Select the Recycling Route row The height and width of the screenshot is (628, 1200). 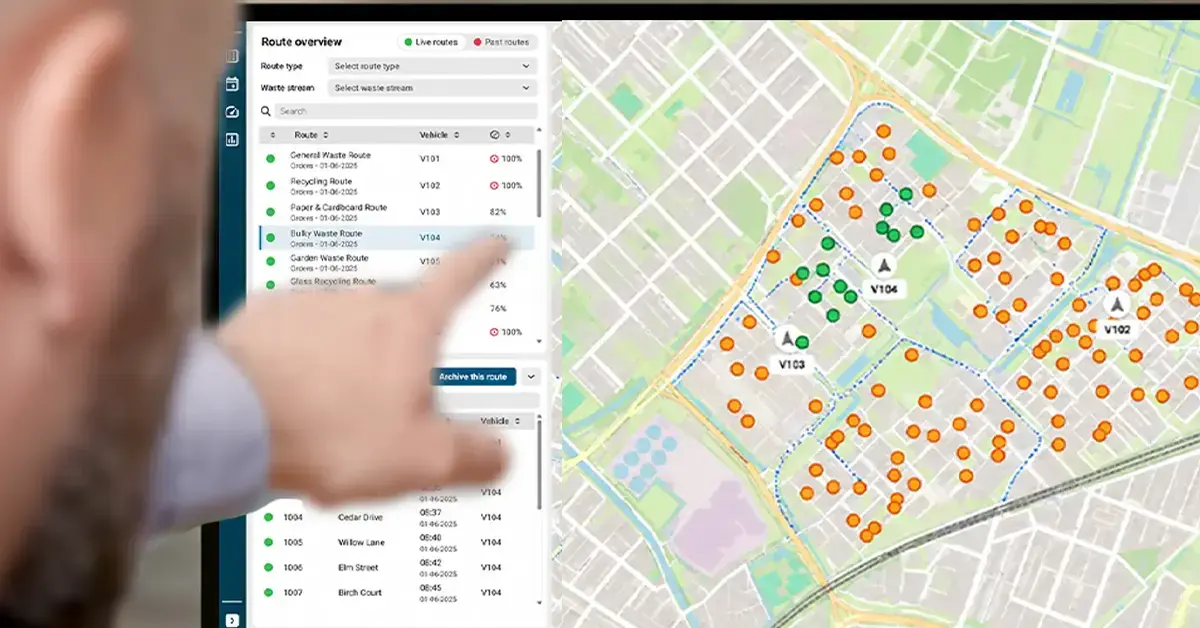[x=397, y=186]
